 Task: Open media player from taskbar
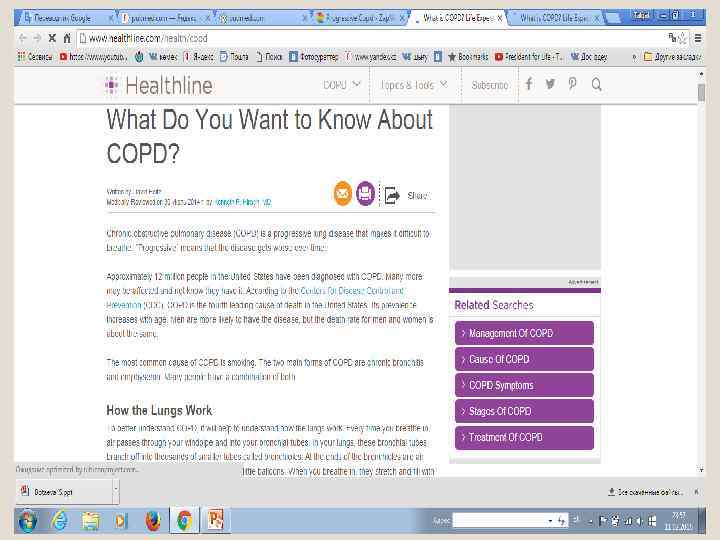click(x=121, y=520)
